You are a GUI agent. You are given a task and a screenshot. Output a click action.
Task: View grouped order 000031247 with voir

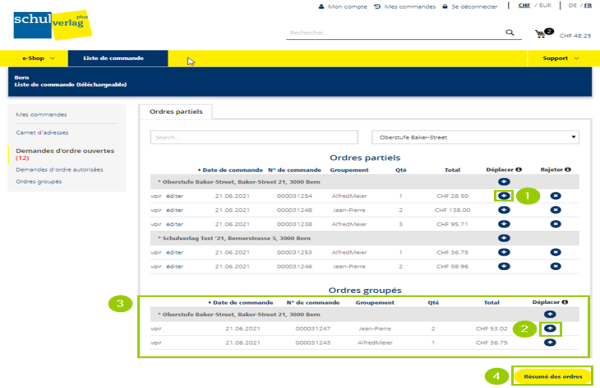(156, 329)
